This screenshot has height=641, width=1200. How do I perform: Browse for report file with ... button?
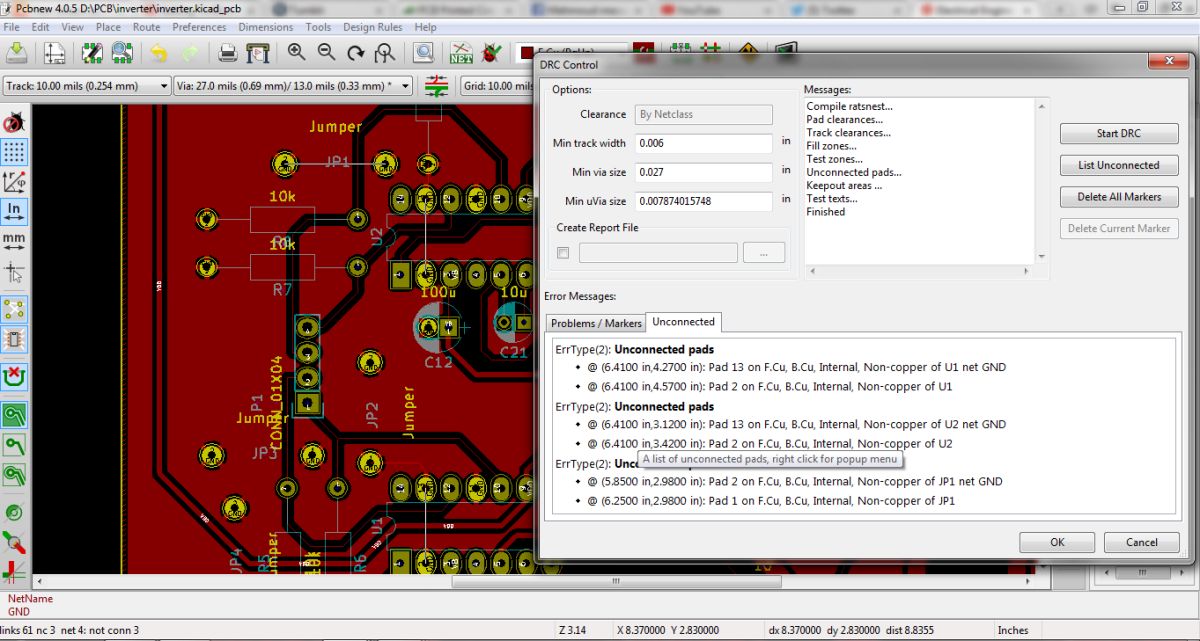(764, 253)
